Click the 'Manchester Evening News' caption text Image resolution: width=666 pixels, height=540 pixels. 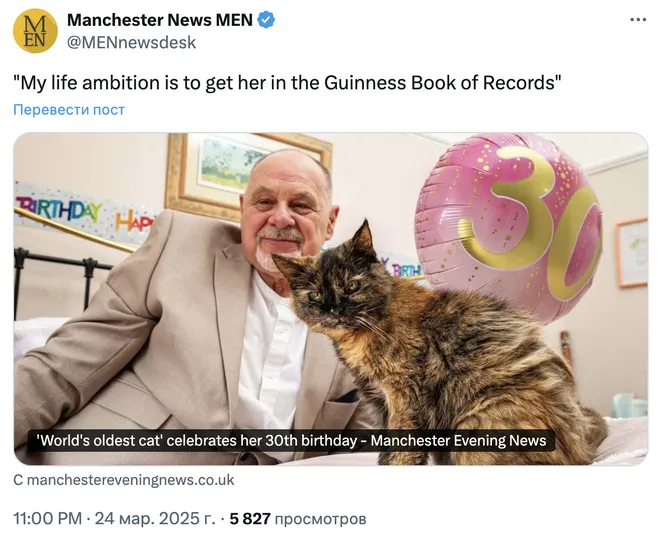(x=459, y=441)
